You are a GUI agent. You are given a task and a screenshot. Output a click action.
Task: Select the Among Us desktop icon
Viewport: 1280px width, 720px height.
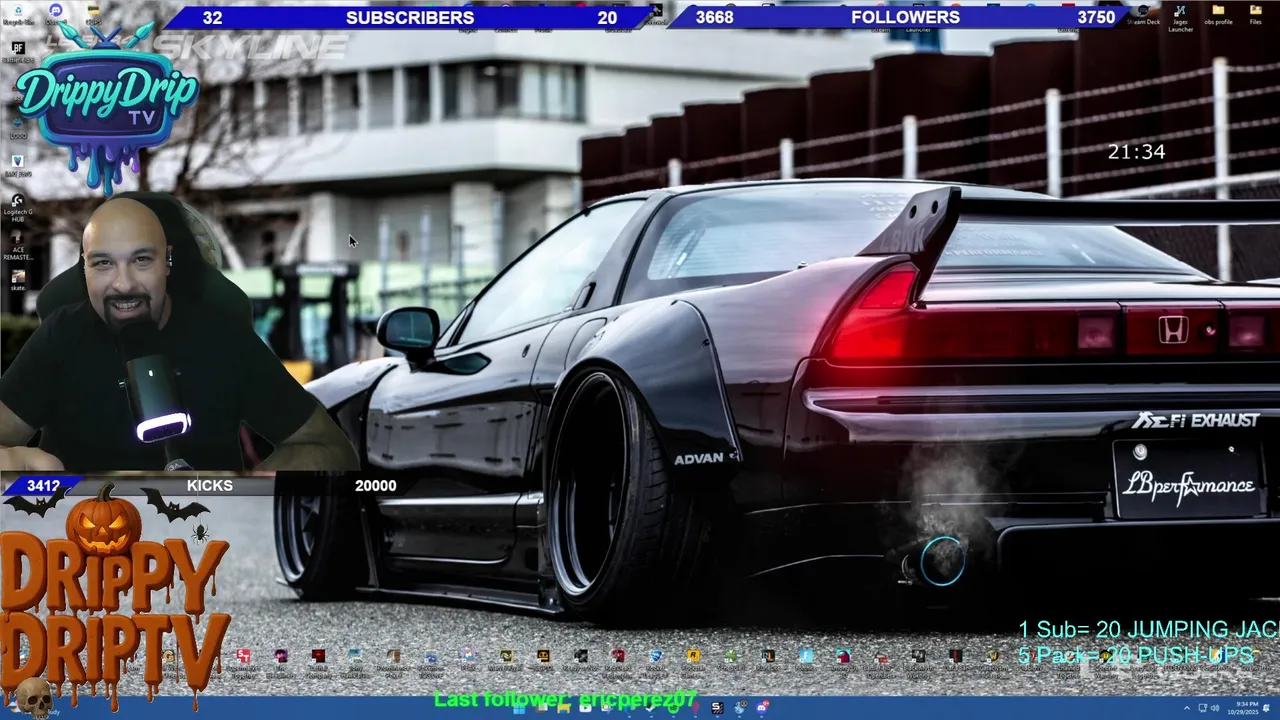[x=843, y=662]
